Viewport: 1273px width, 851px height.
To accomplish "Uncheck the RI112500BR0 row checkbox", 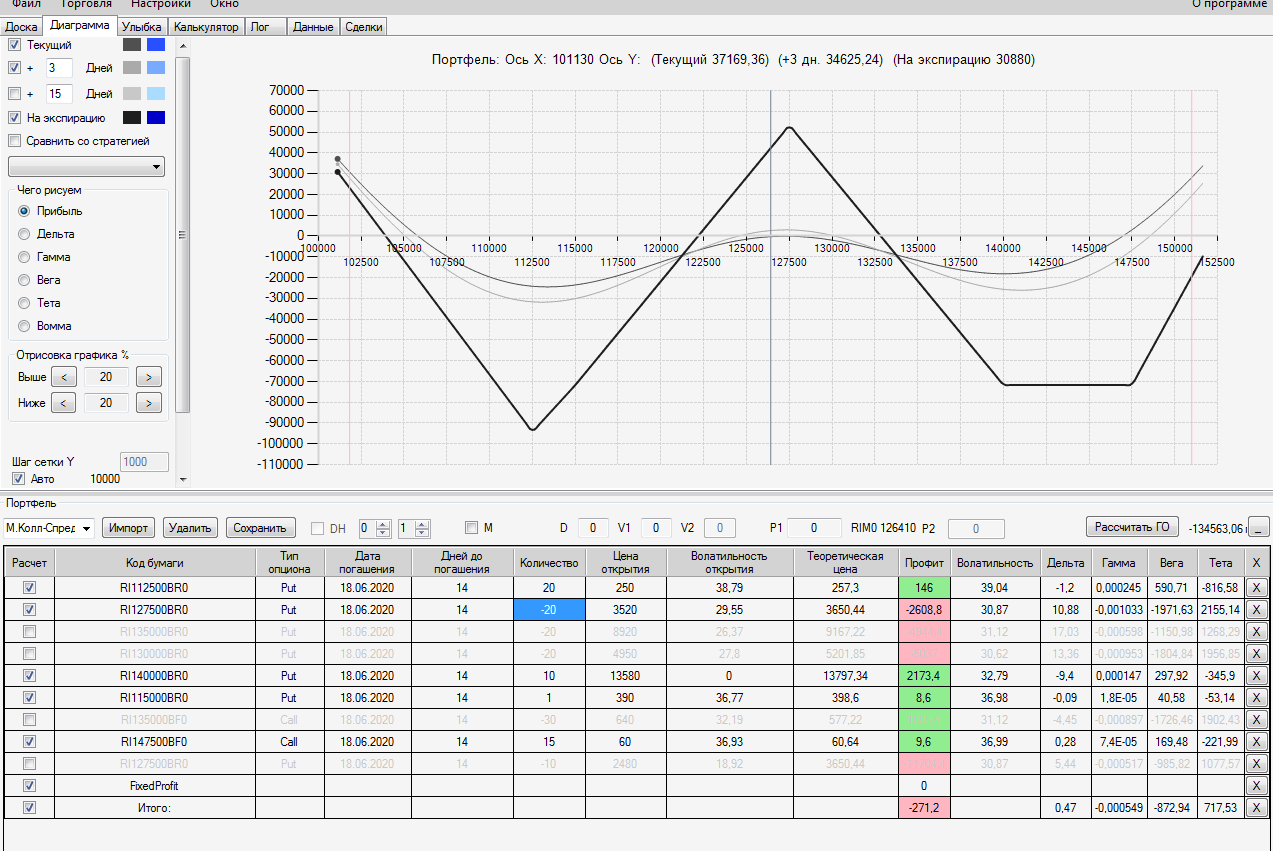I will pos(29,588).
